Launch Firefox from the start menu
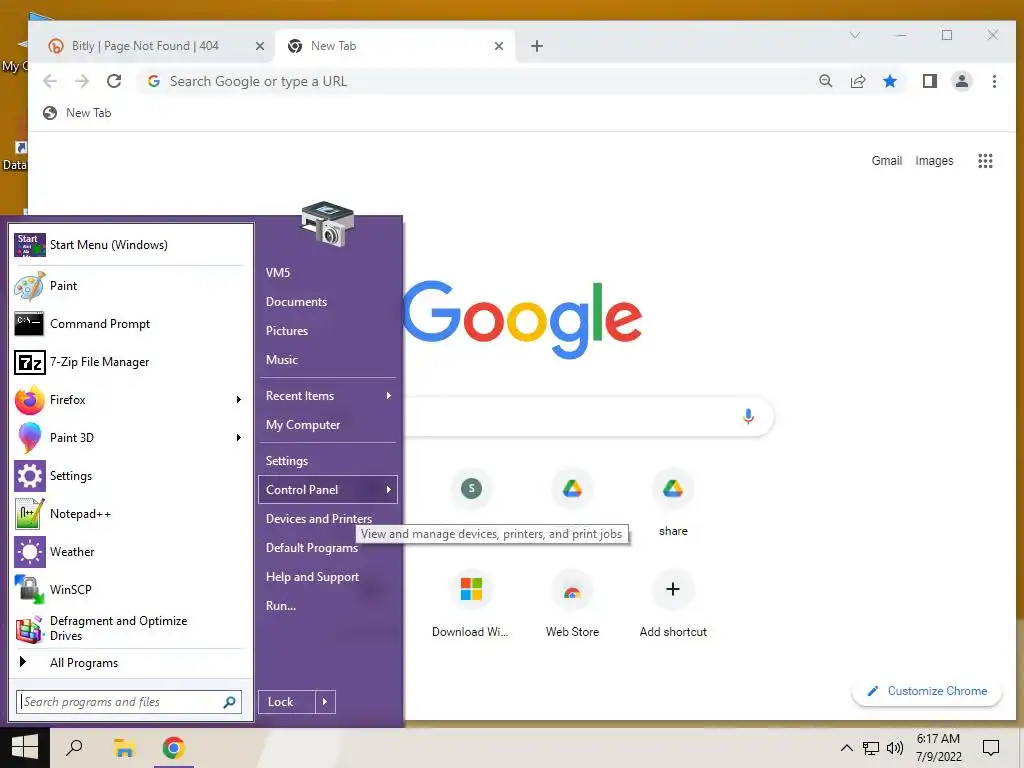This screenshot has height=768, width=1024. (129, 399)
